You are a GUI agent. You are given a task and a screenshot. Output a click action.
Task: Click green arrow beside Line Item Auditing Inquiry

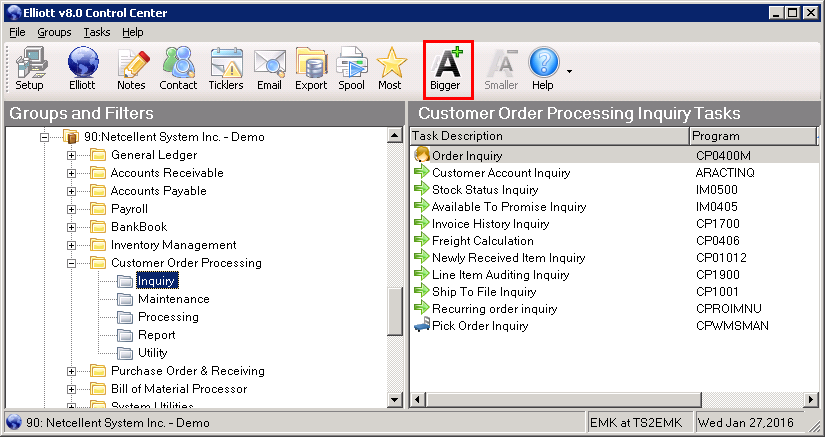tap(421, 274)
